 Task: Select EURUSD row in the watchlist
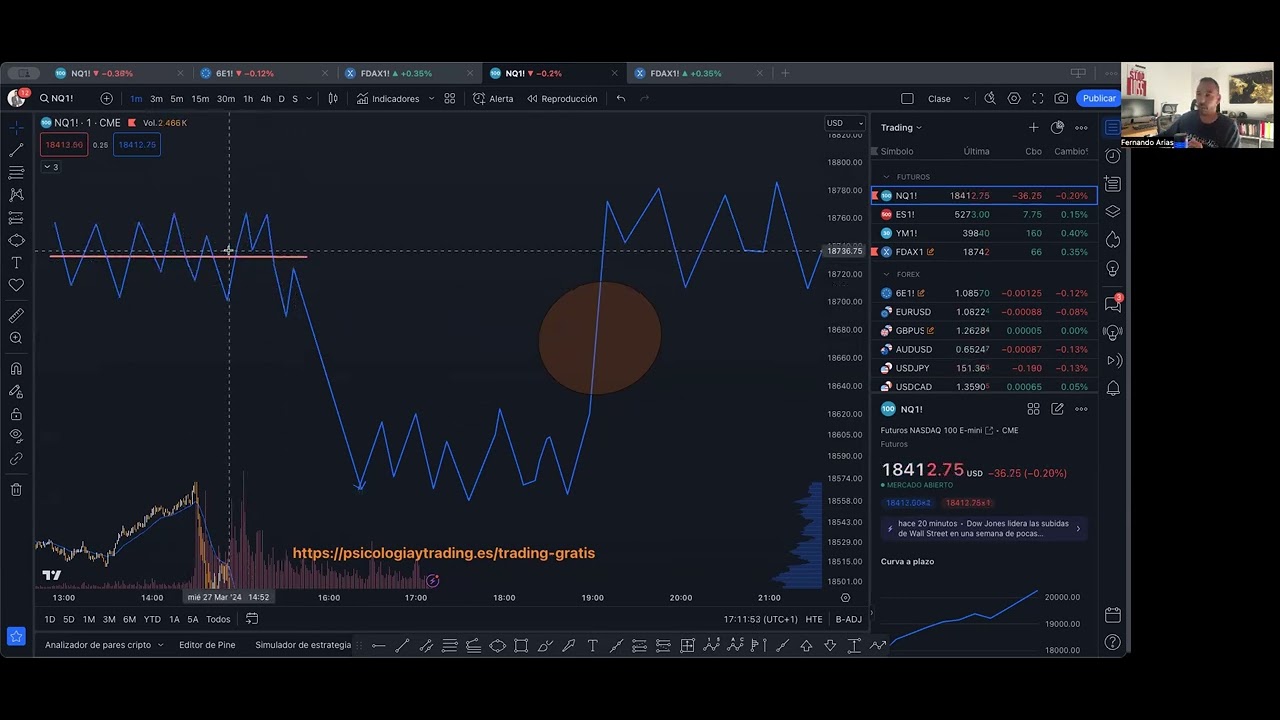pos(984,312)
